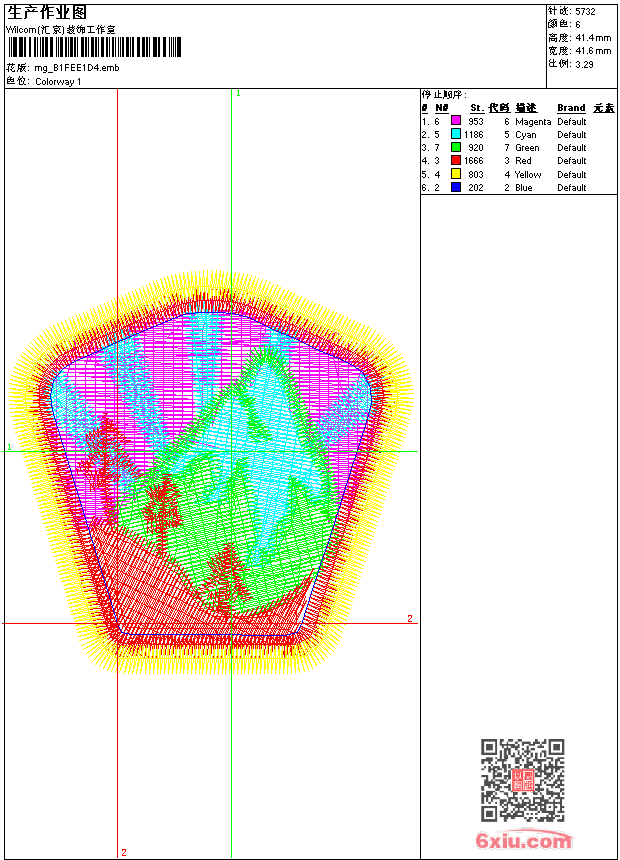620x860 pixels.
Task: Open the 6xiu.com watermark link
Action: pos(523,841)
